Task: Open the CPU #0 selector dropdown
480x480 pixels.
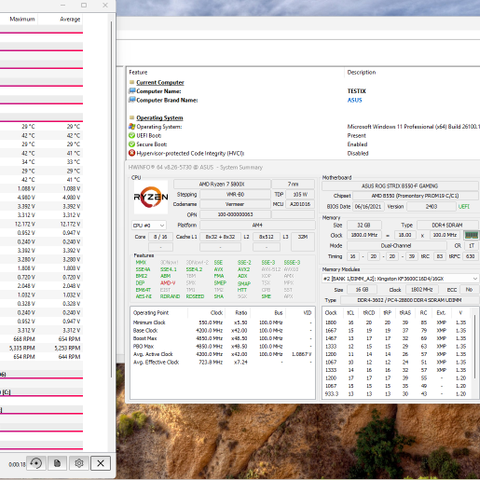Action: 149,226
